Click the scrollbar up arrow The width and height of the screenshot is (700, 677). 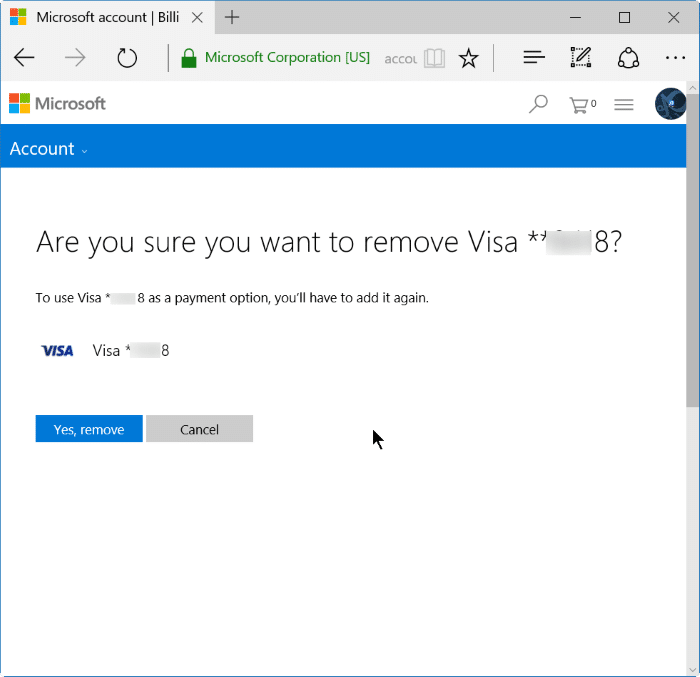[x=693, y=88]
